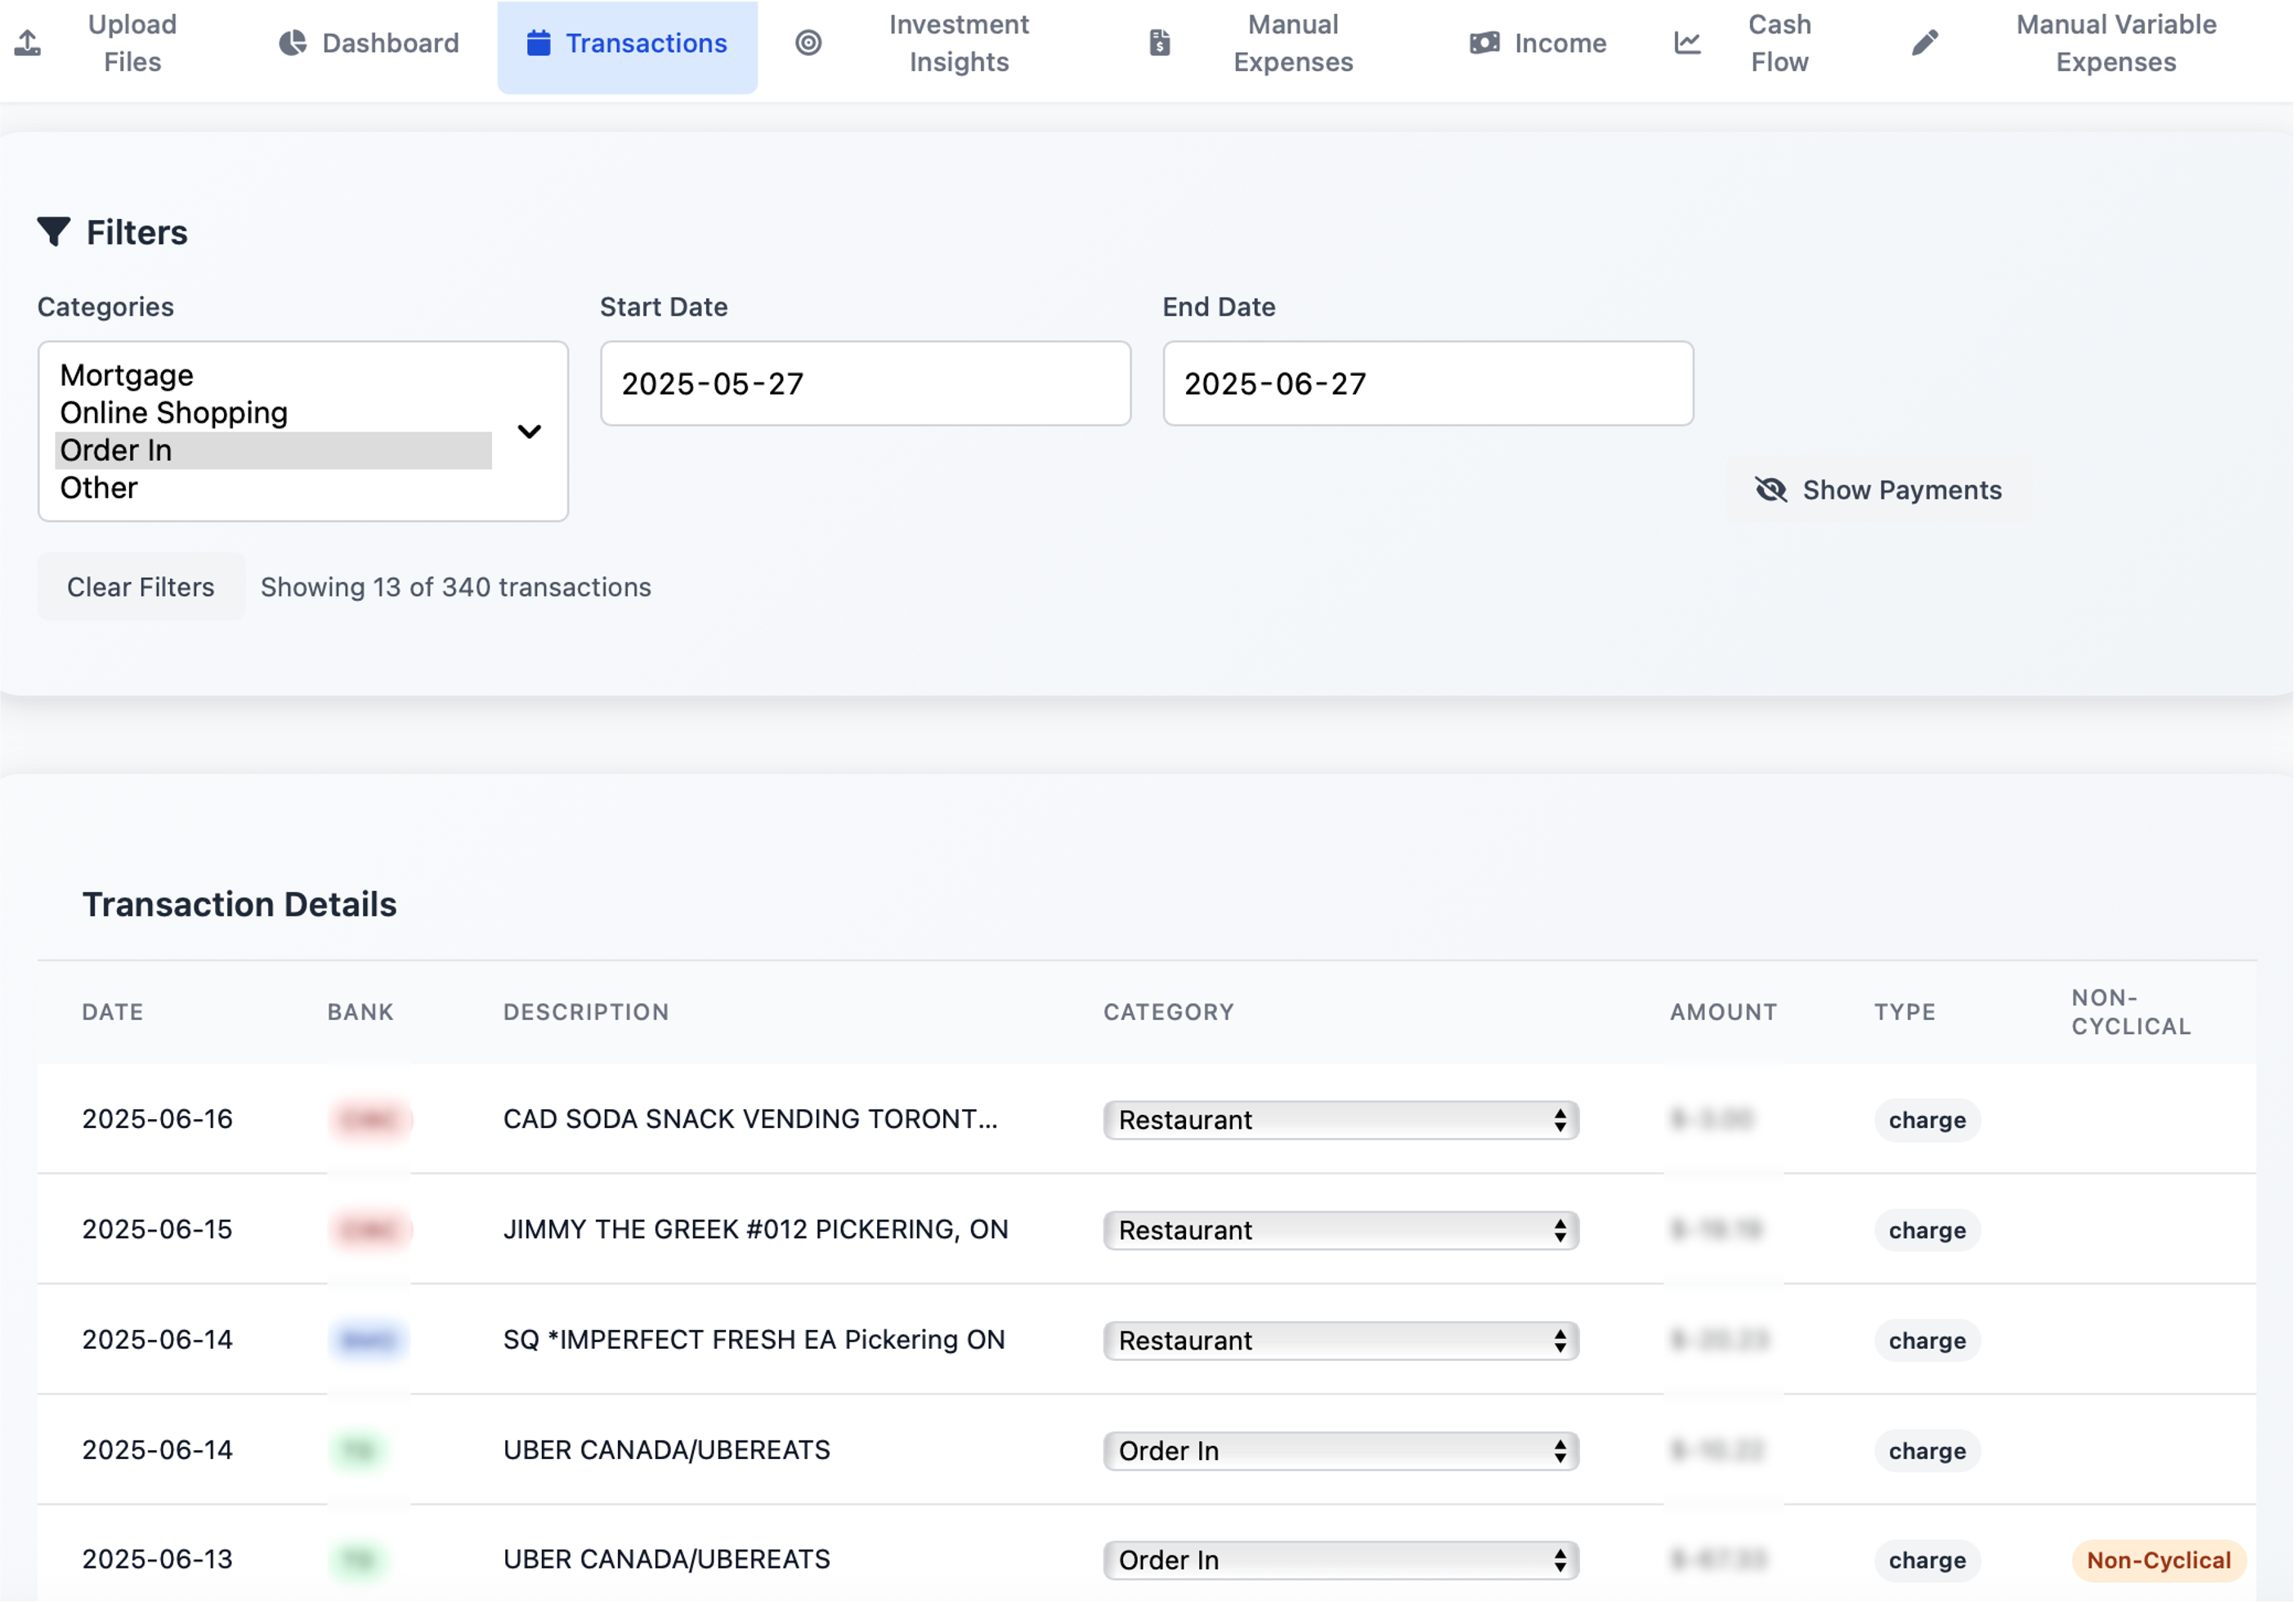Click the End Date field
The image size is (2296, 1603).
(x=1427, y=384)
